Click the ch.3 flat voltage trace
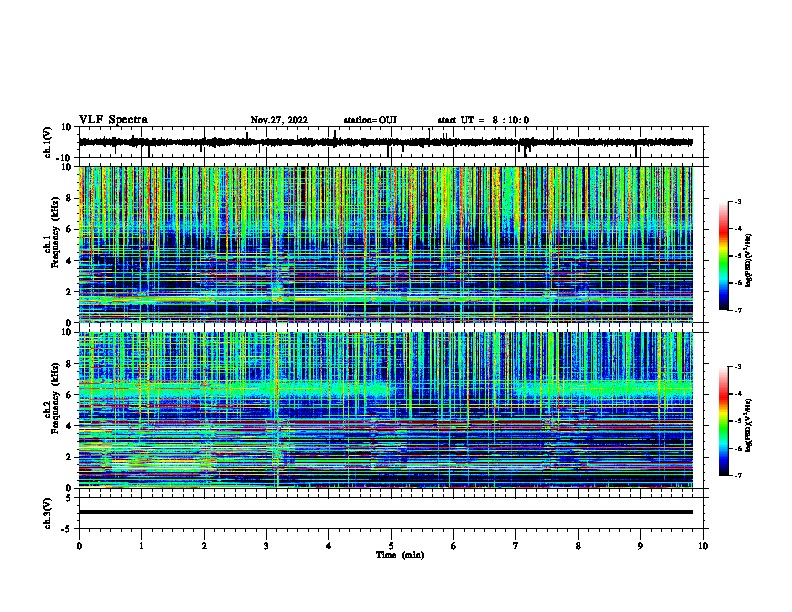The image size is (792, 612). pyautogui.click(x=385, y=512)
